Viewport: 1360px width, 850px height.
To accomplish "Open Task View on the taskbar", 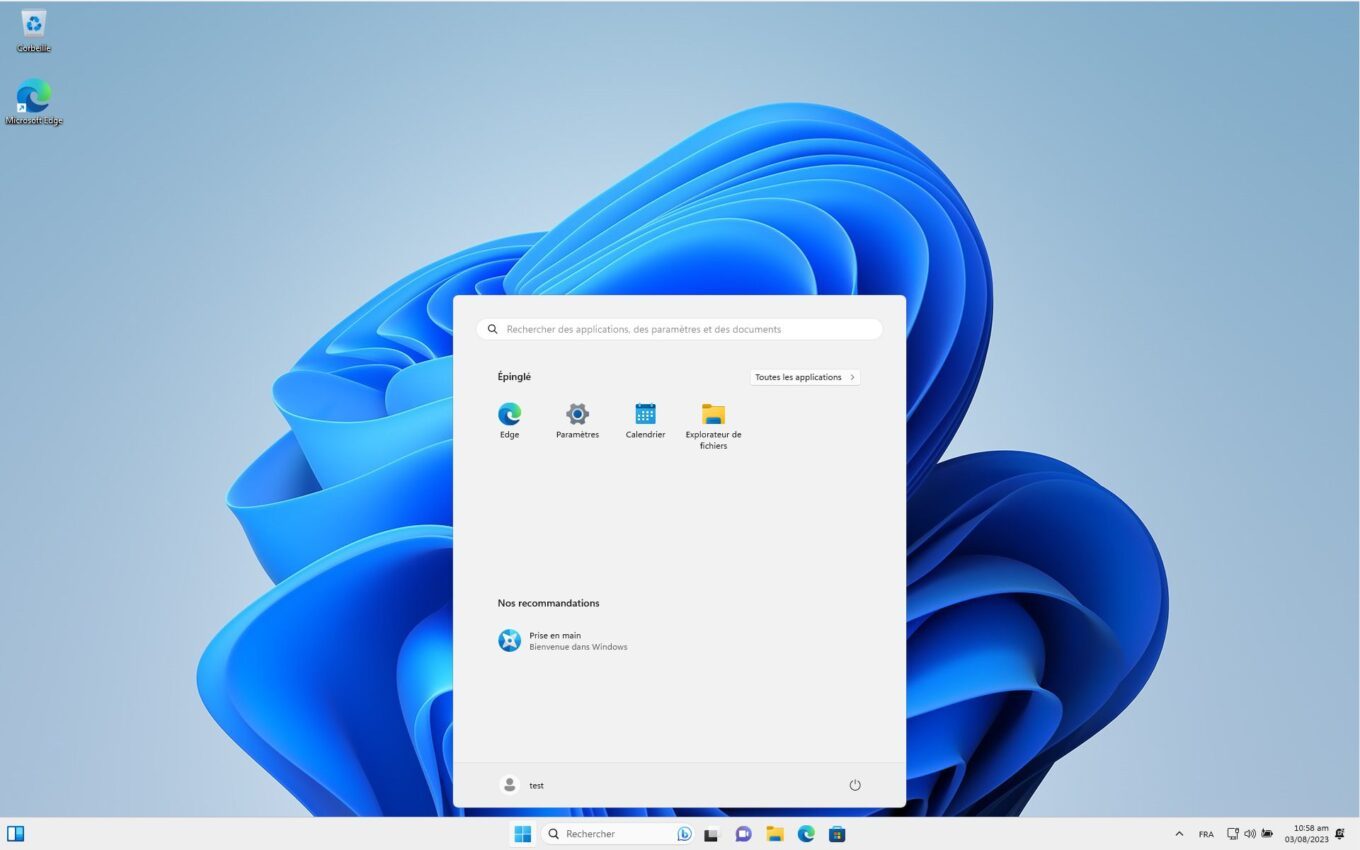I will [711, 834].
